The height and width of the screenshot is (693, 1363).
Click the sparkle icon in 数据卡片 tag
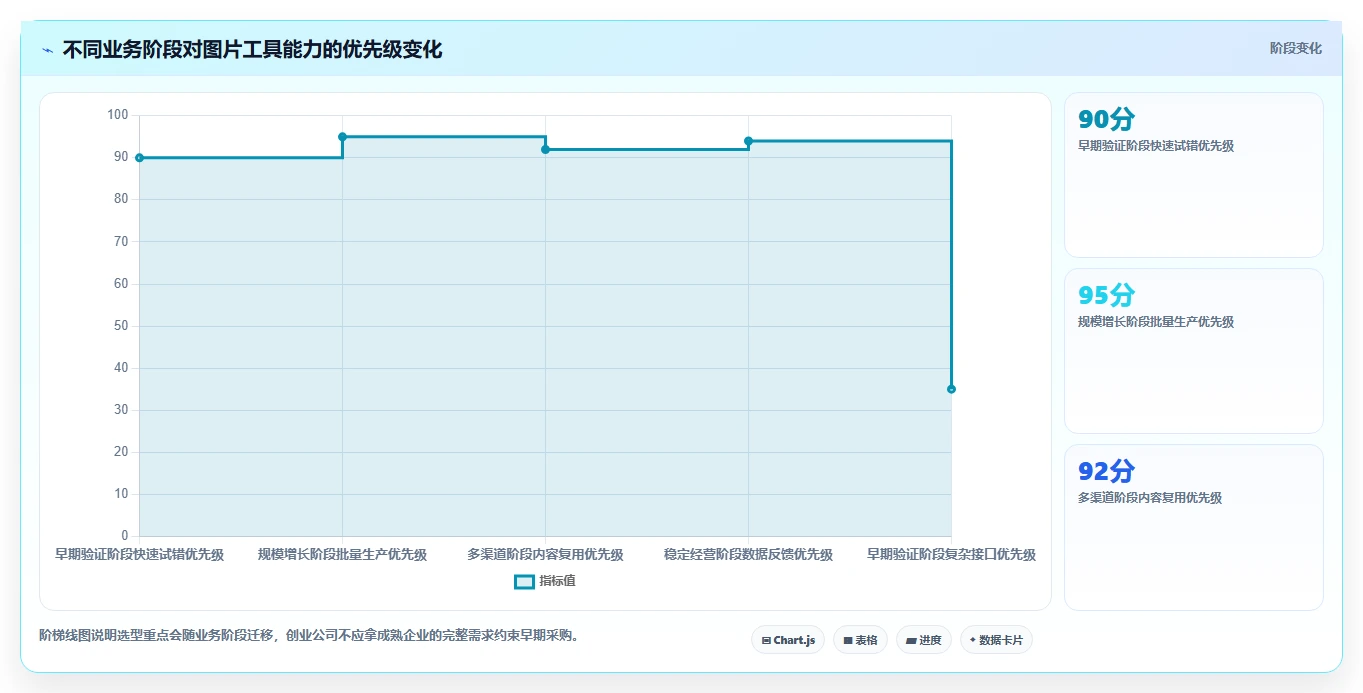(x=973, y=640)
